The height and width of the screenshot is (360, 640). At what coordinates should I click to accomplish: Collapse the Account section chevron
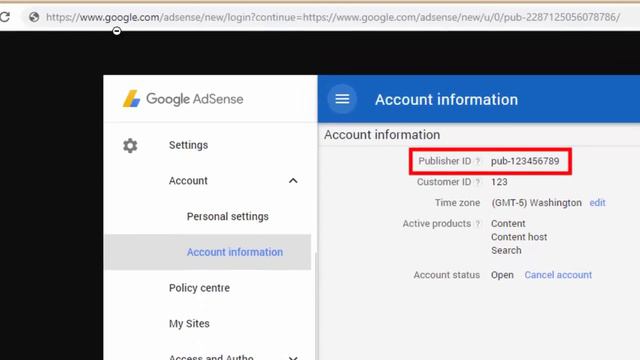point(293,180)
